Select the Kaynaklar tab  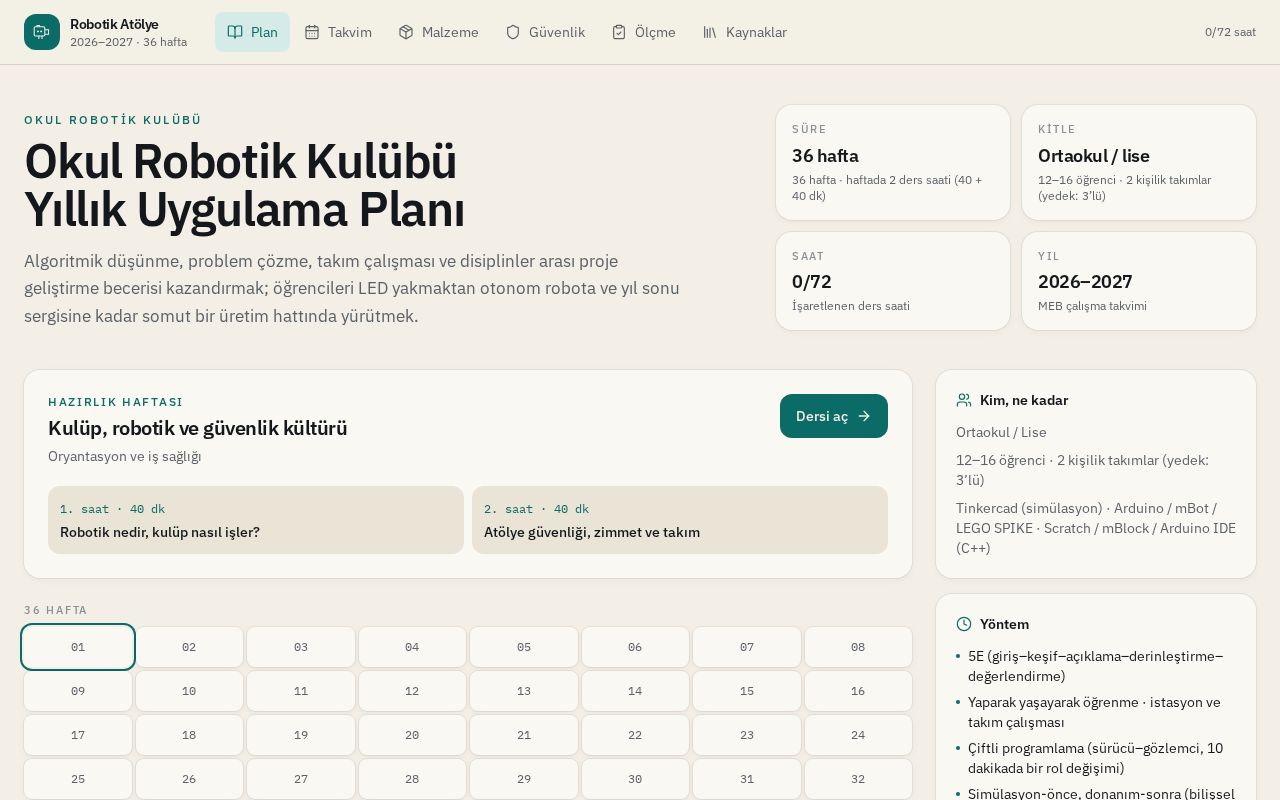click(744, 32)
